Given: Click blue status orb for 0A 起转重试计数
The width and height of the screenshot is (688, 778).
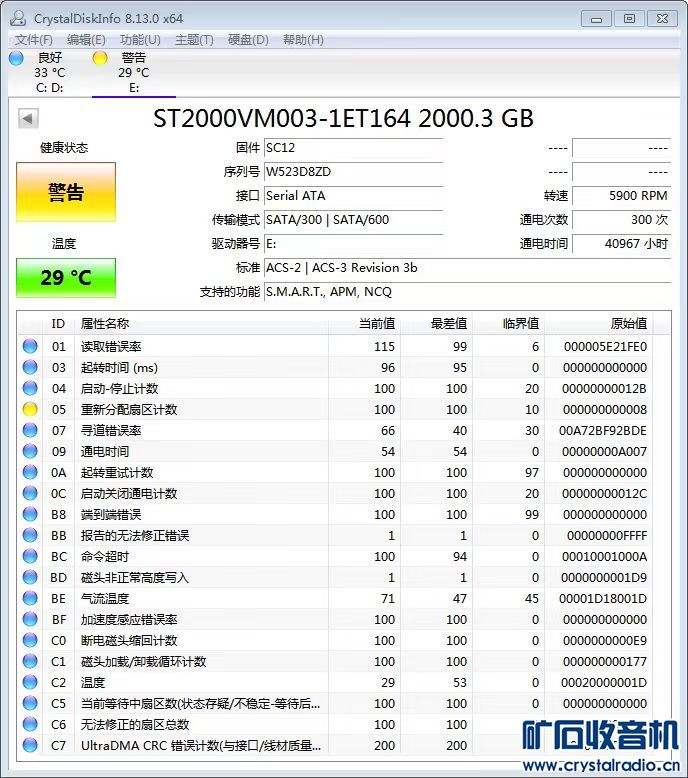Looking at the screenshot, I should click(x=30, y=472).
